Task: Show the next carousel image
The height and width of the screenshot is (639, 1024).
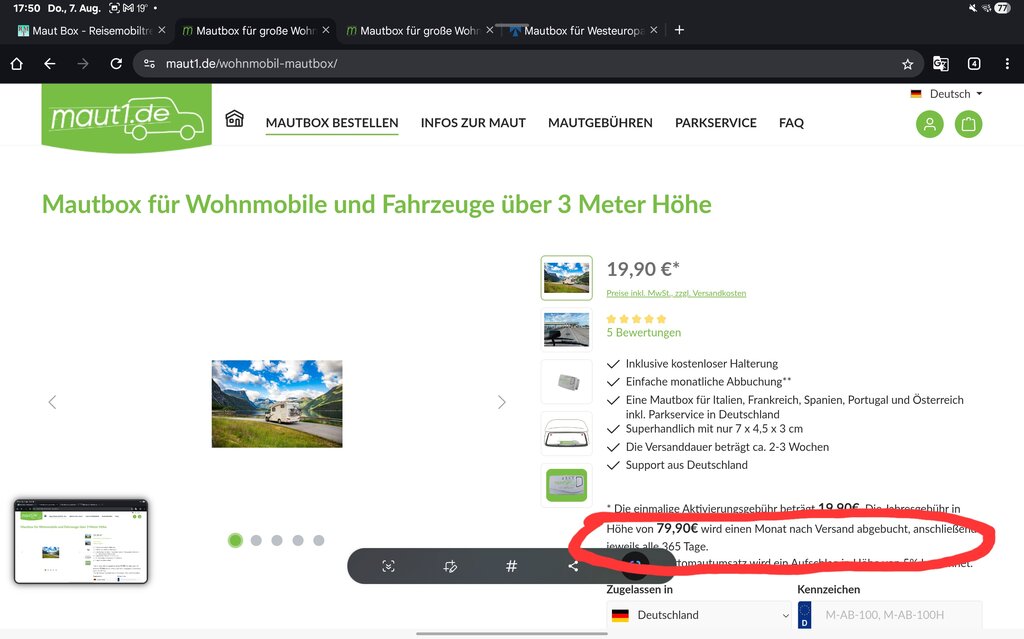Action: 502,402
